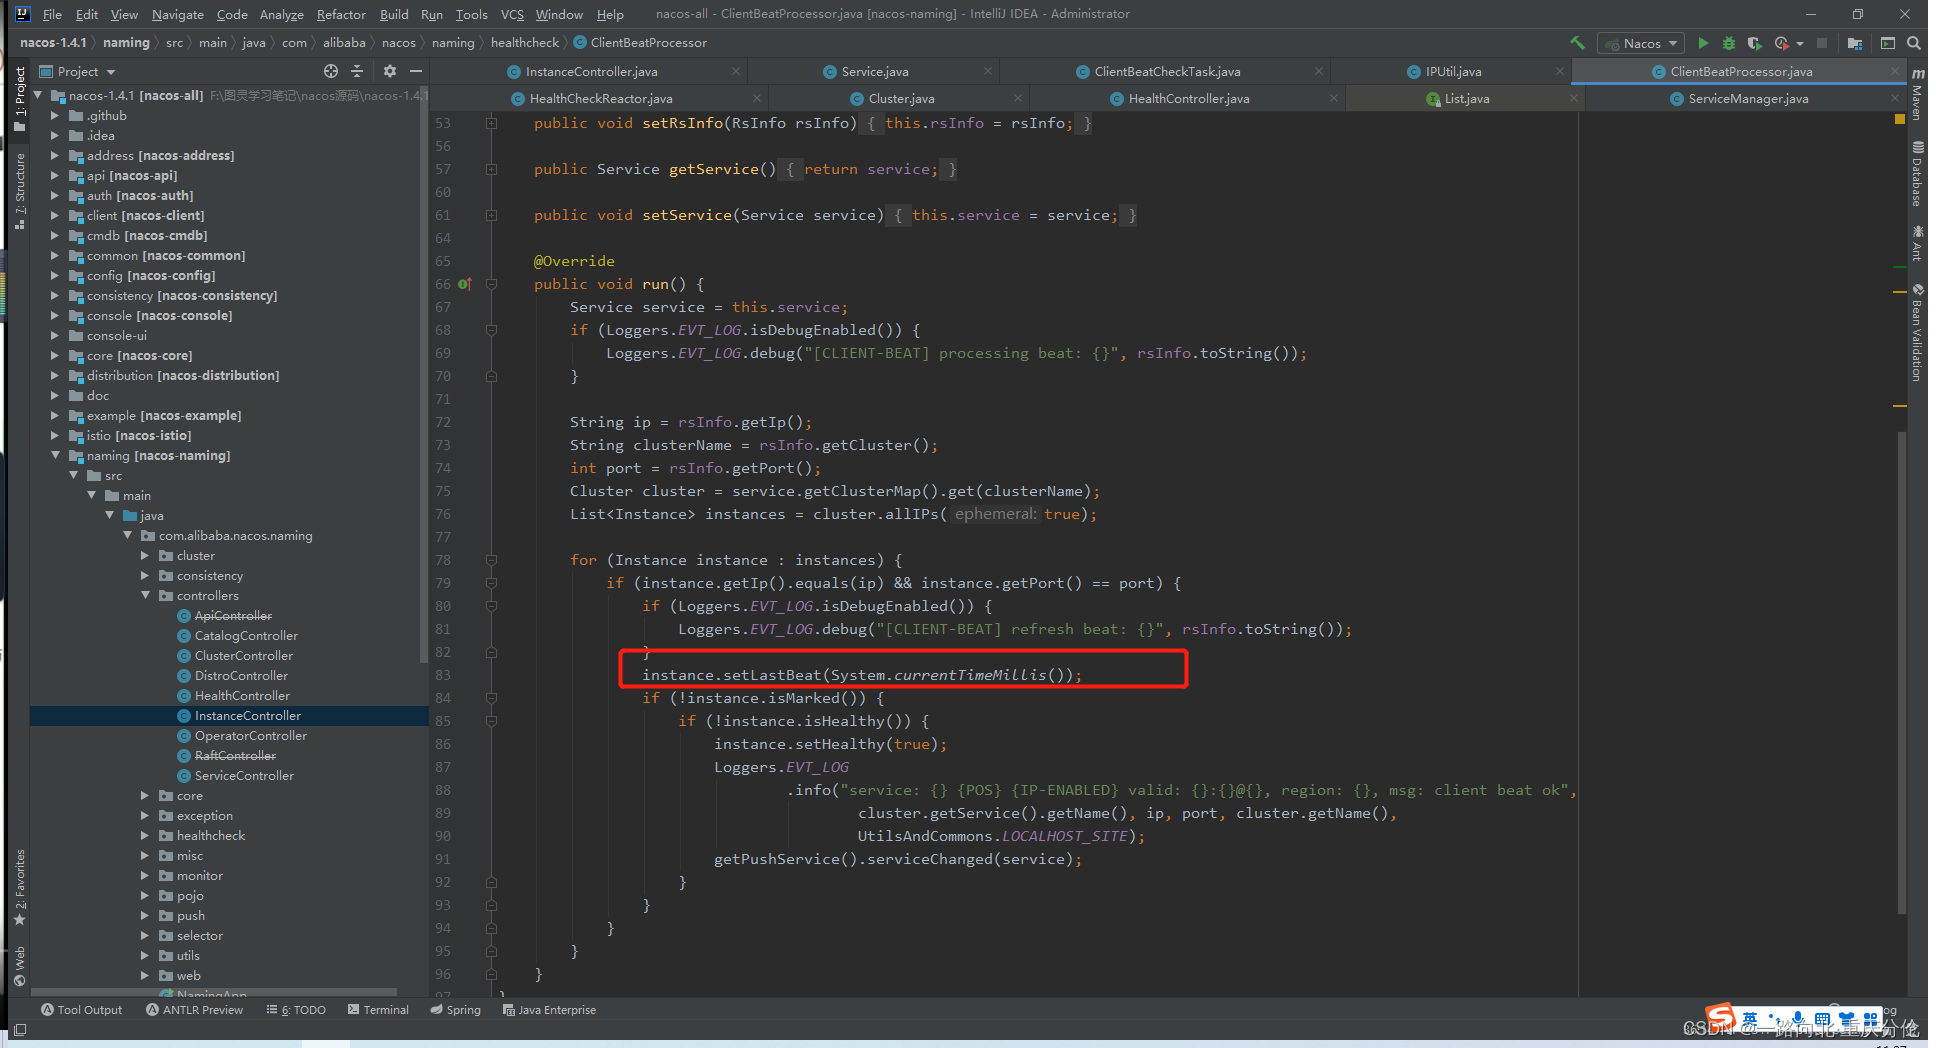Open the Spring tool window
The width and height of the screenshot is (1936, 1048).
(x=455, y=1010)
